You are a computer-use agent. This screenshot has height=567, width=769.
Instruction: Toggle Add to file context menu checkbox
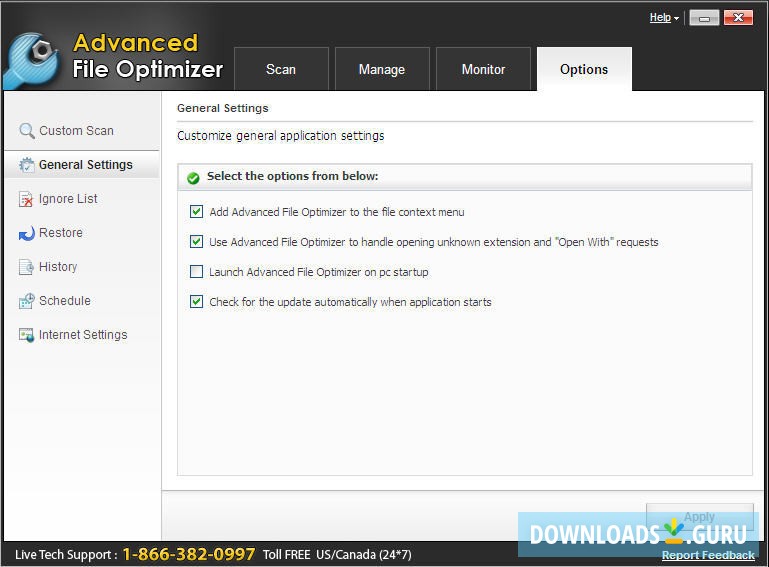click(x=196, y=211)
